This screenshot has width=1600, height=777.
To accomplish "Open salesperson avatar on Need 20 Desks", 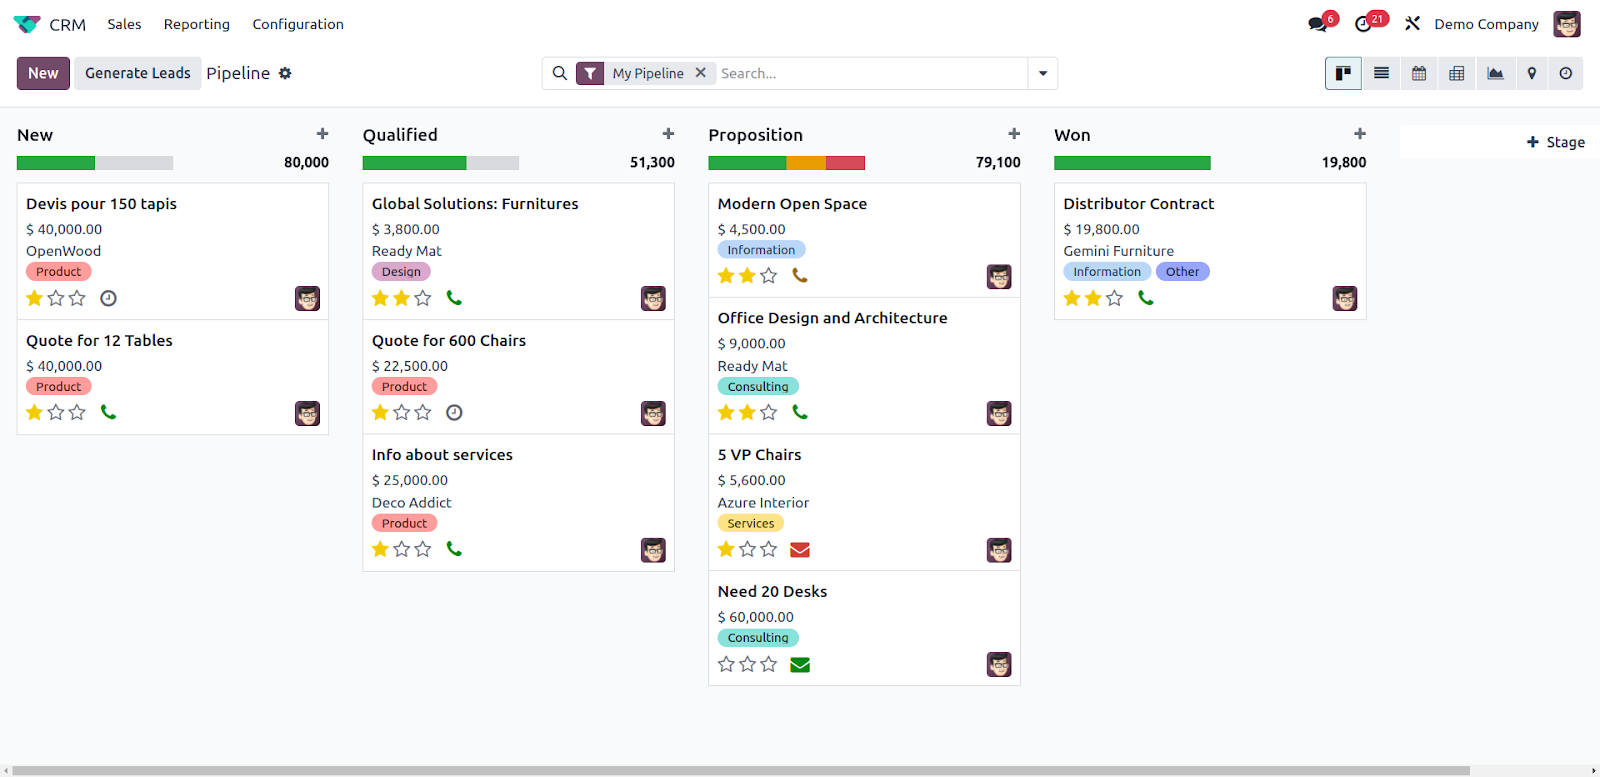I will coord(999,665).
